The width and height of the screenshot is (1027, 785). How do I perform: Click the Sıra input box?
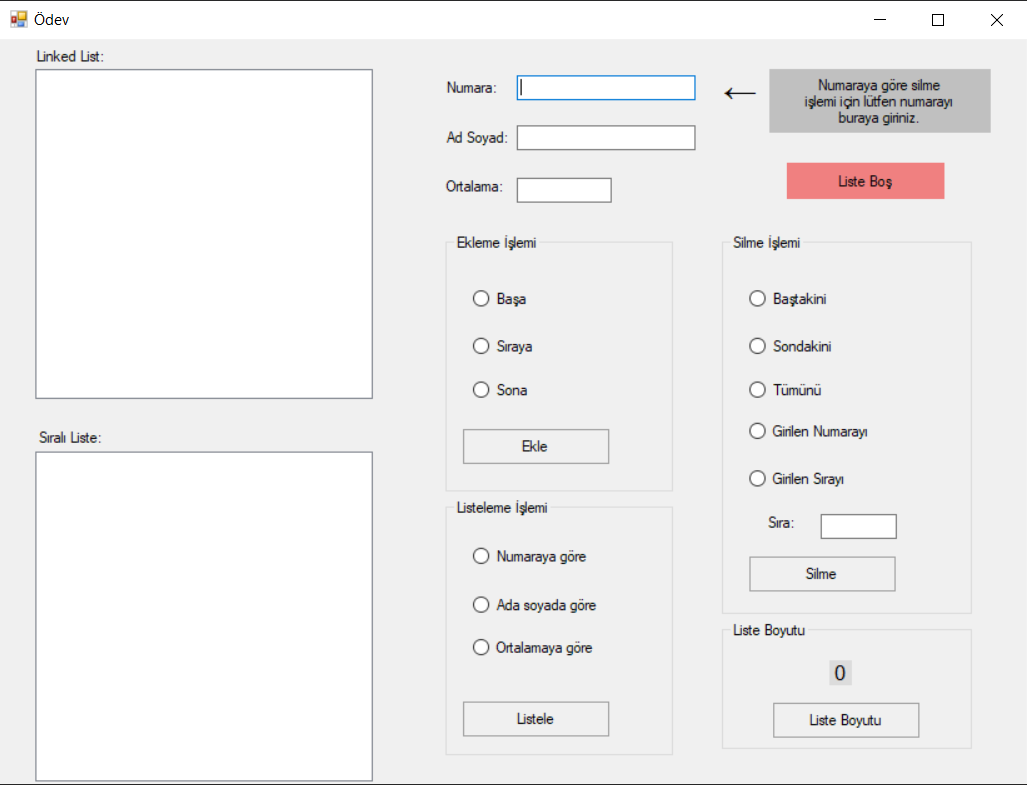click(x=858, y=526)
